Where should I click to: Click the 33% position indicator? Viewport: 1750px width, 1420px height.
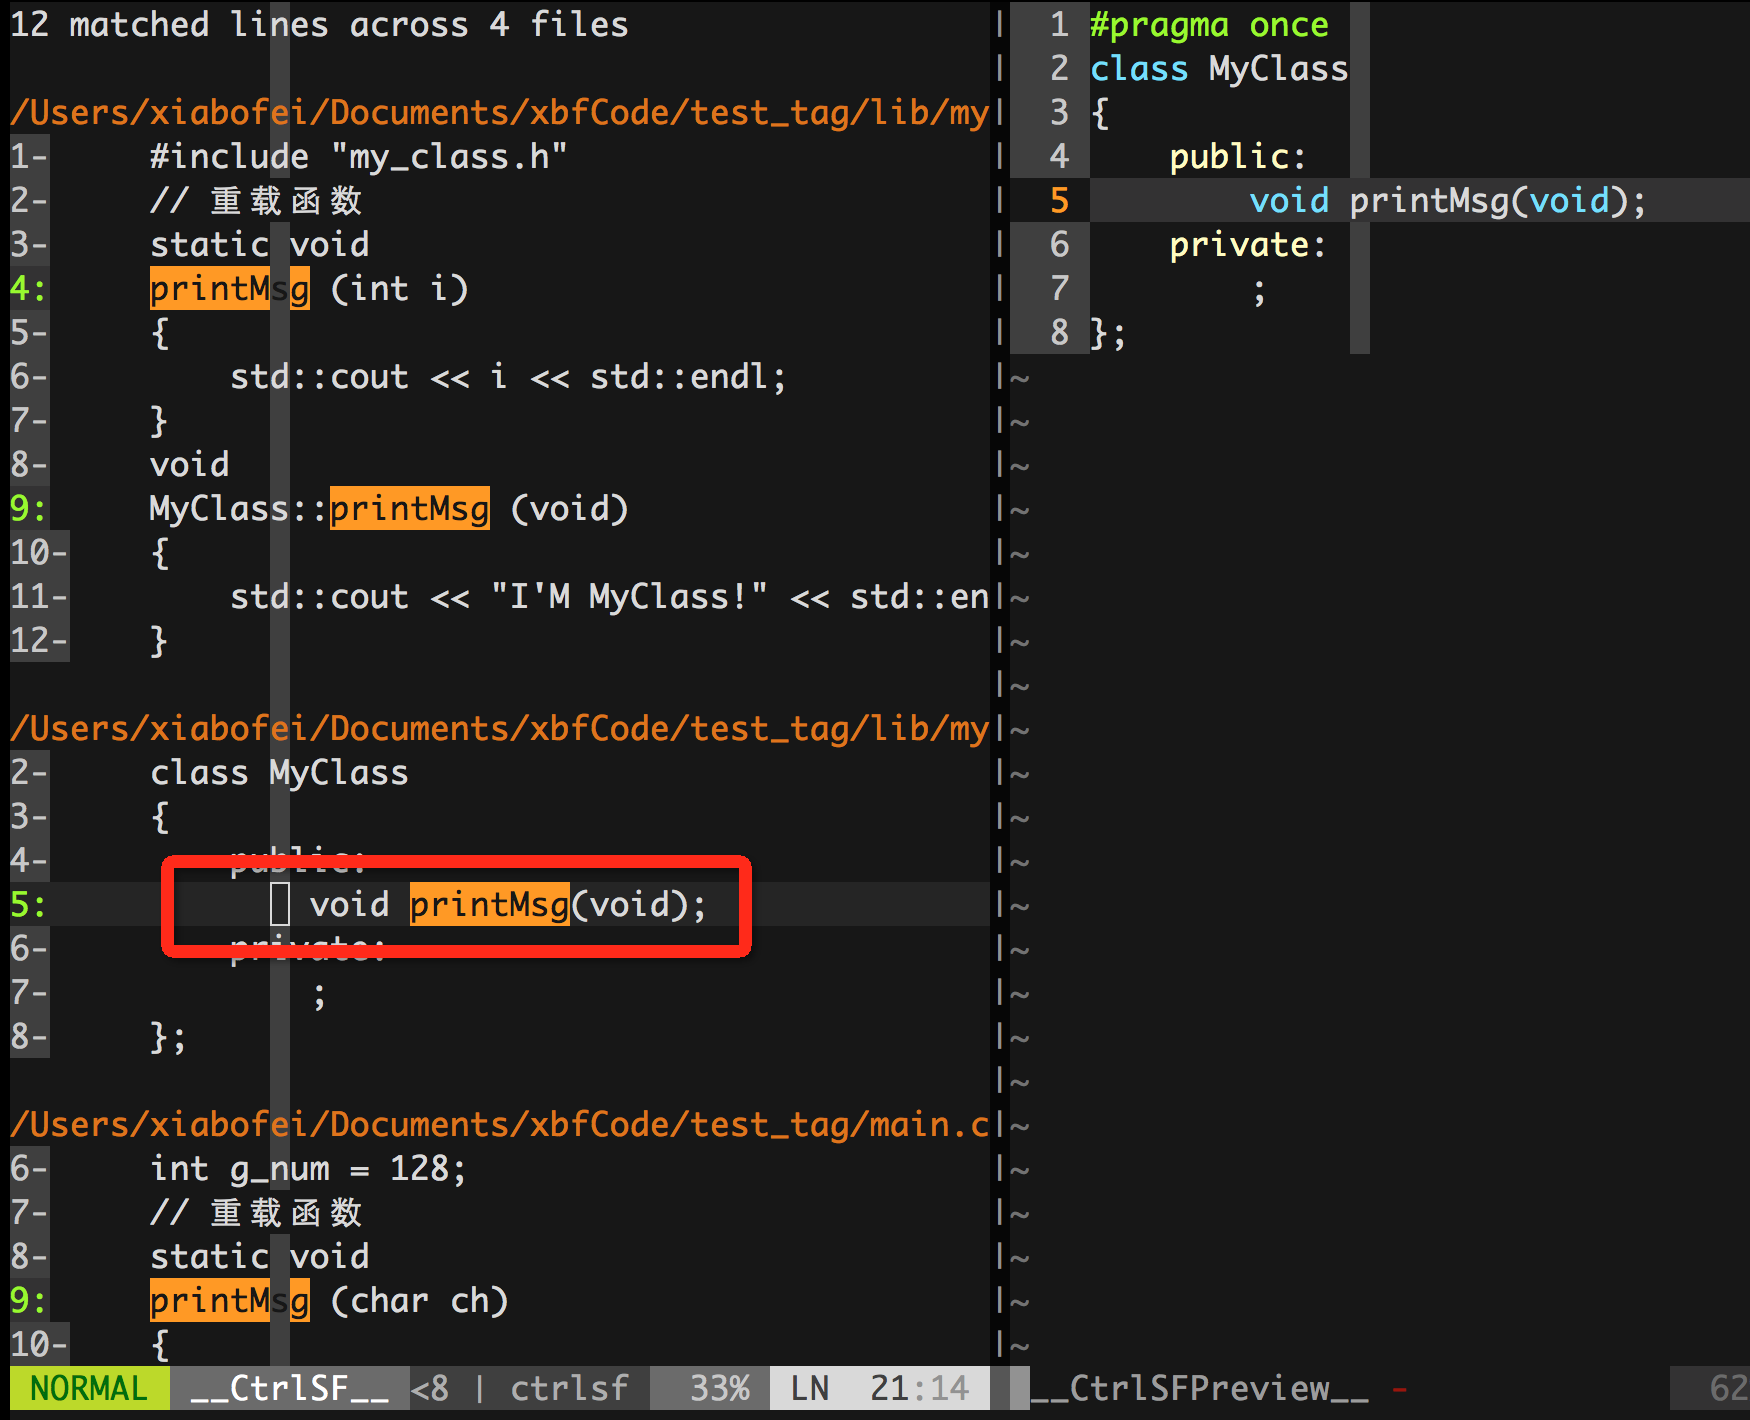tap(720, 1388)
